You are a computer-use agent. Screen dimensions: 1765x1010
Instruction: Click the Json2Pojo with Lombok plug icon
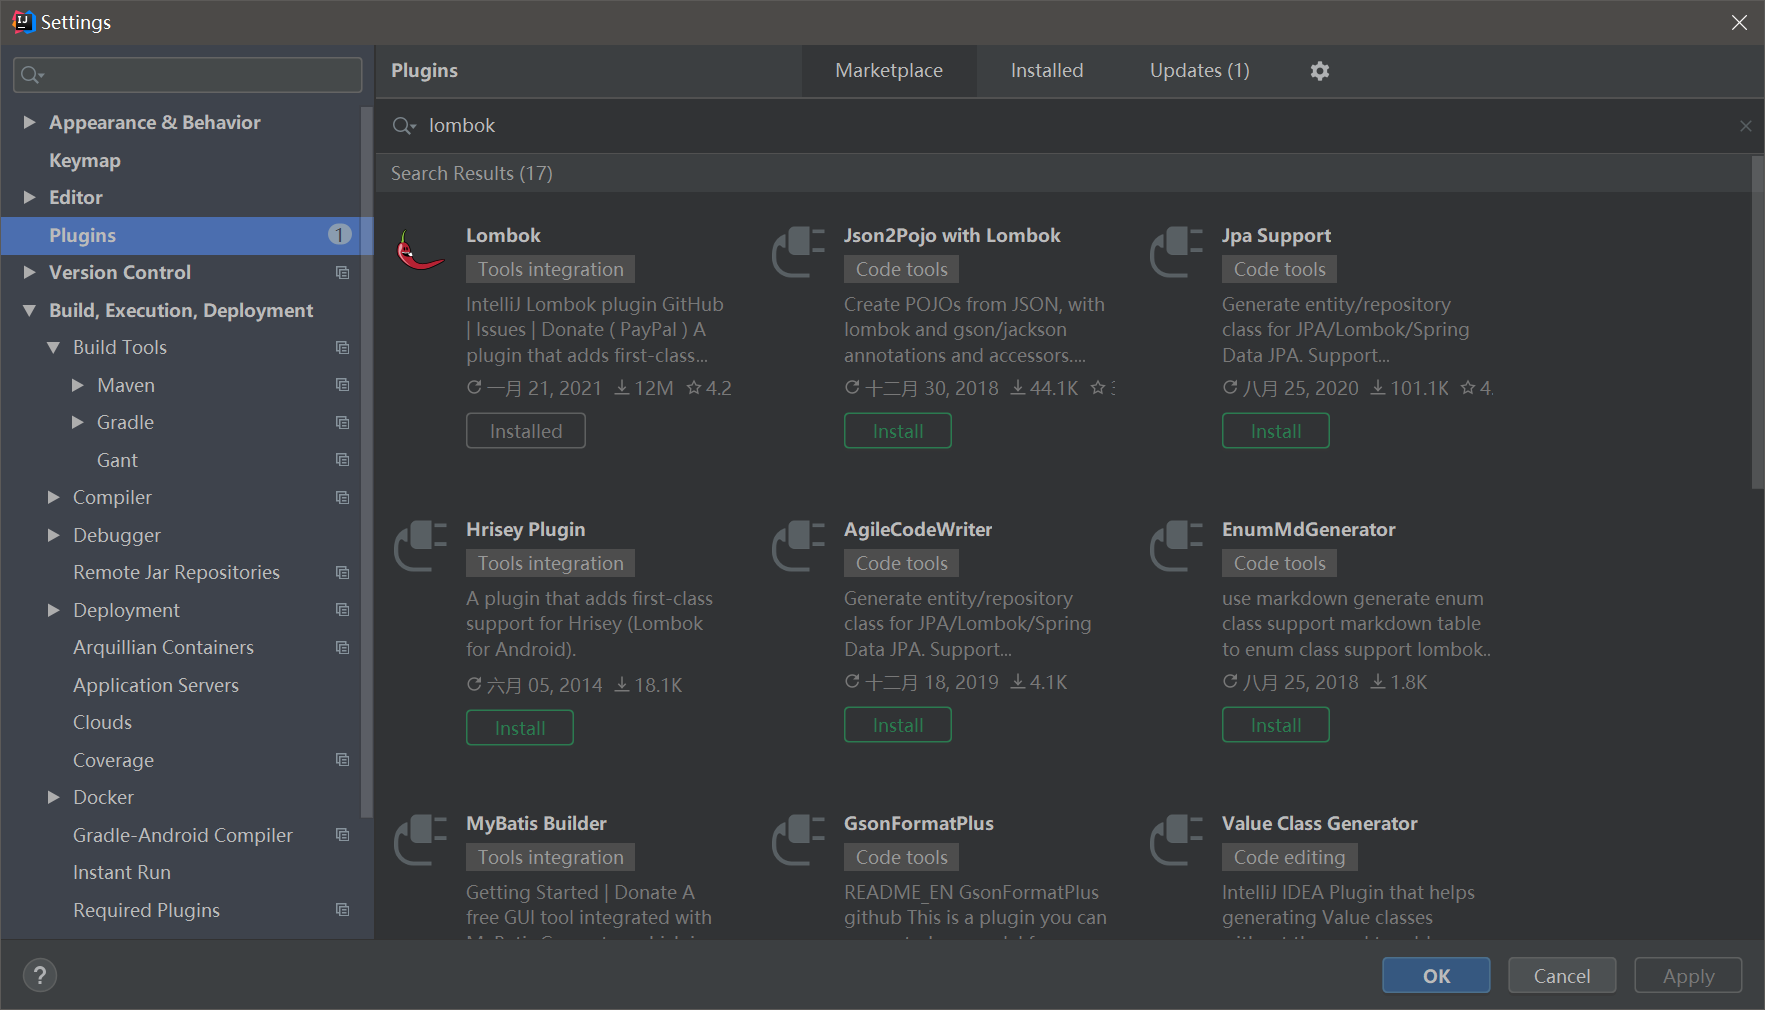798,251
